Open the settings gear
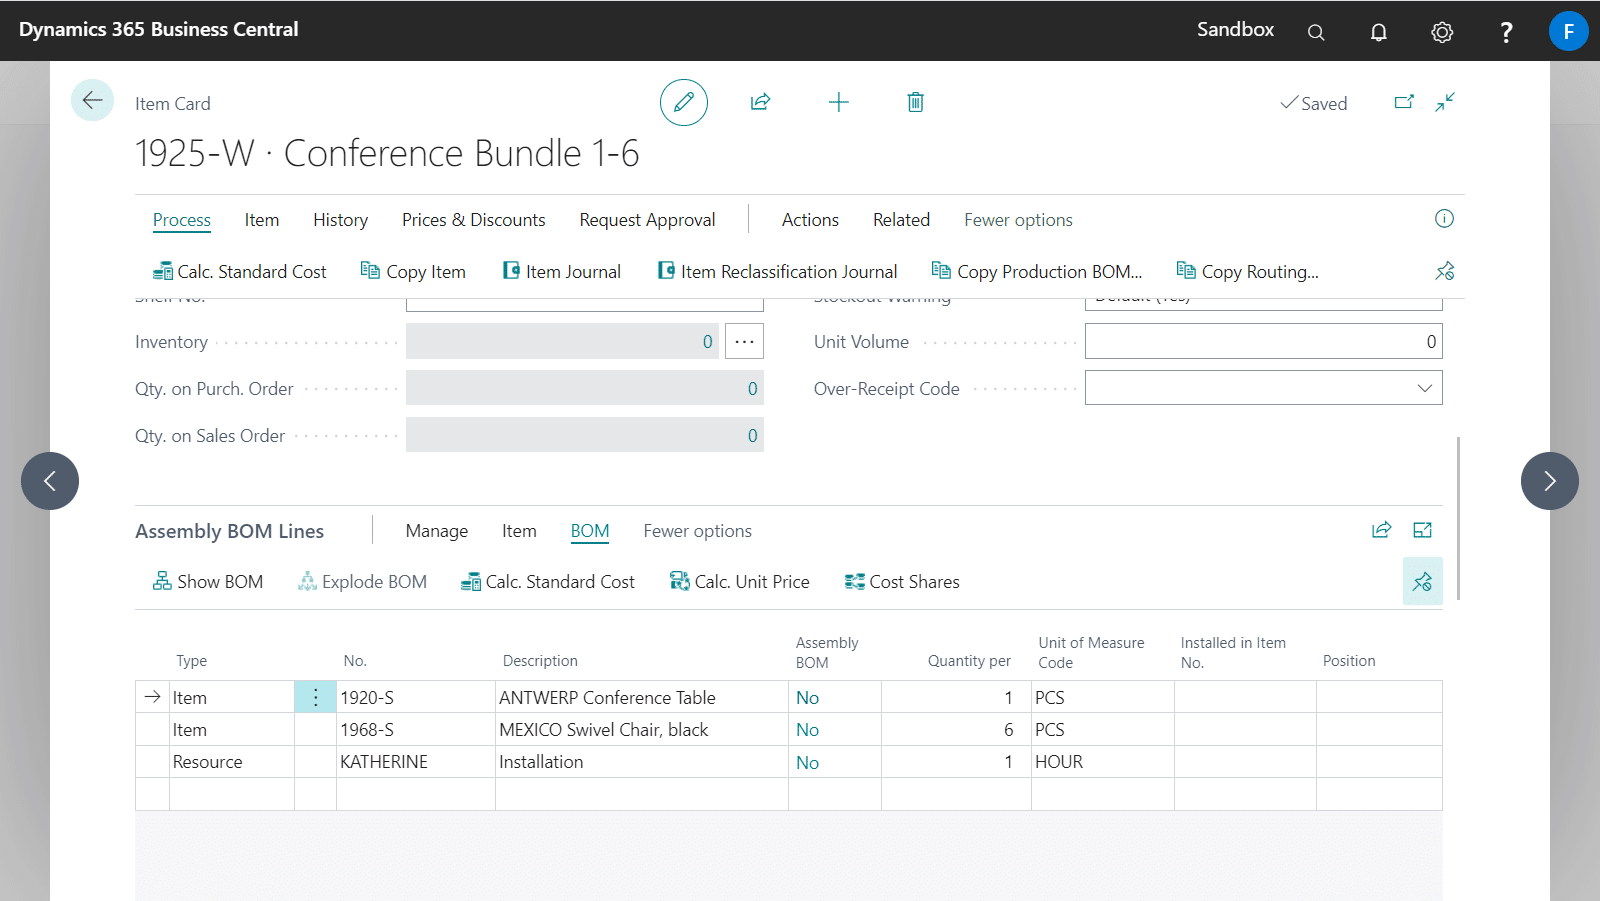Viewport: 1600px width, 901px height. 1442,32
